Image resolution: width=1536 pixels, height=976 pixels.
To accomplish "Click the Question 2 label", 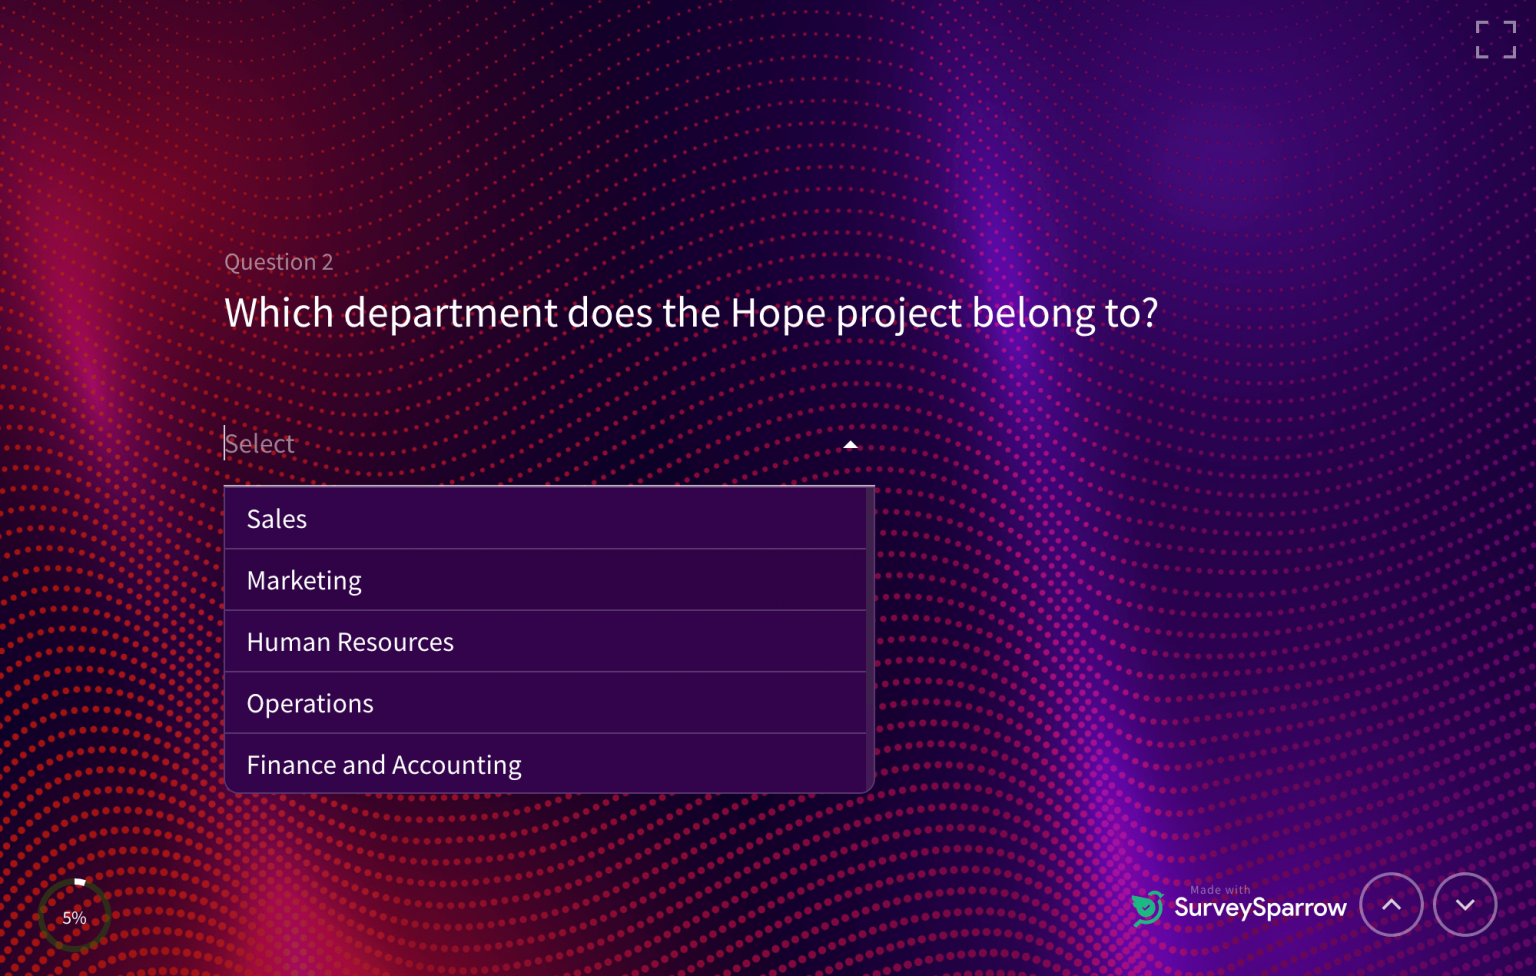I will [x=279, y=262].
